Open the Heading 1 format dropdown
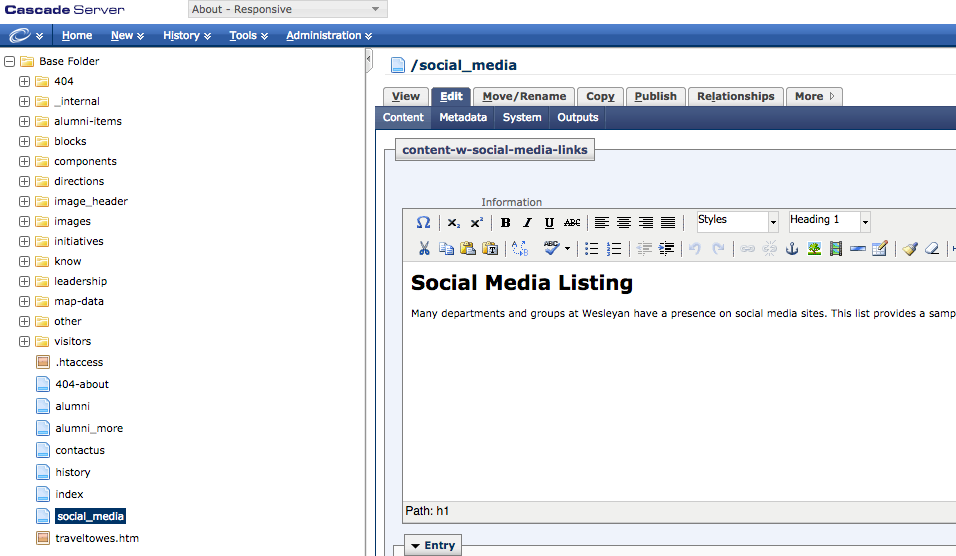This screenshot has width=956, height=556. click(829, 221)
